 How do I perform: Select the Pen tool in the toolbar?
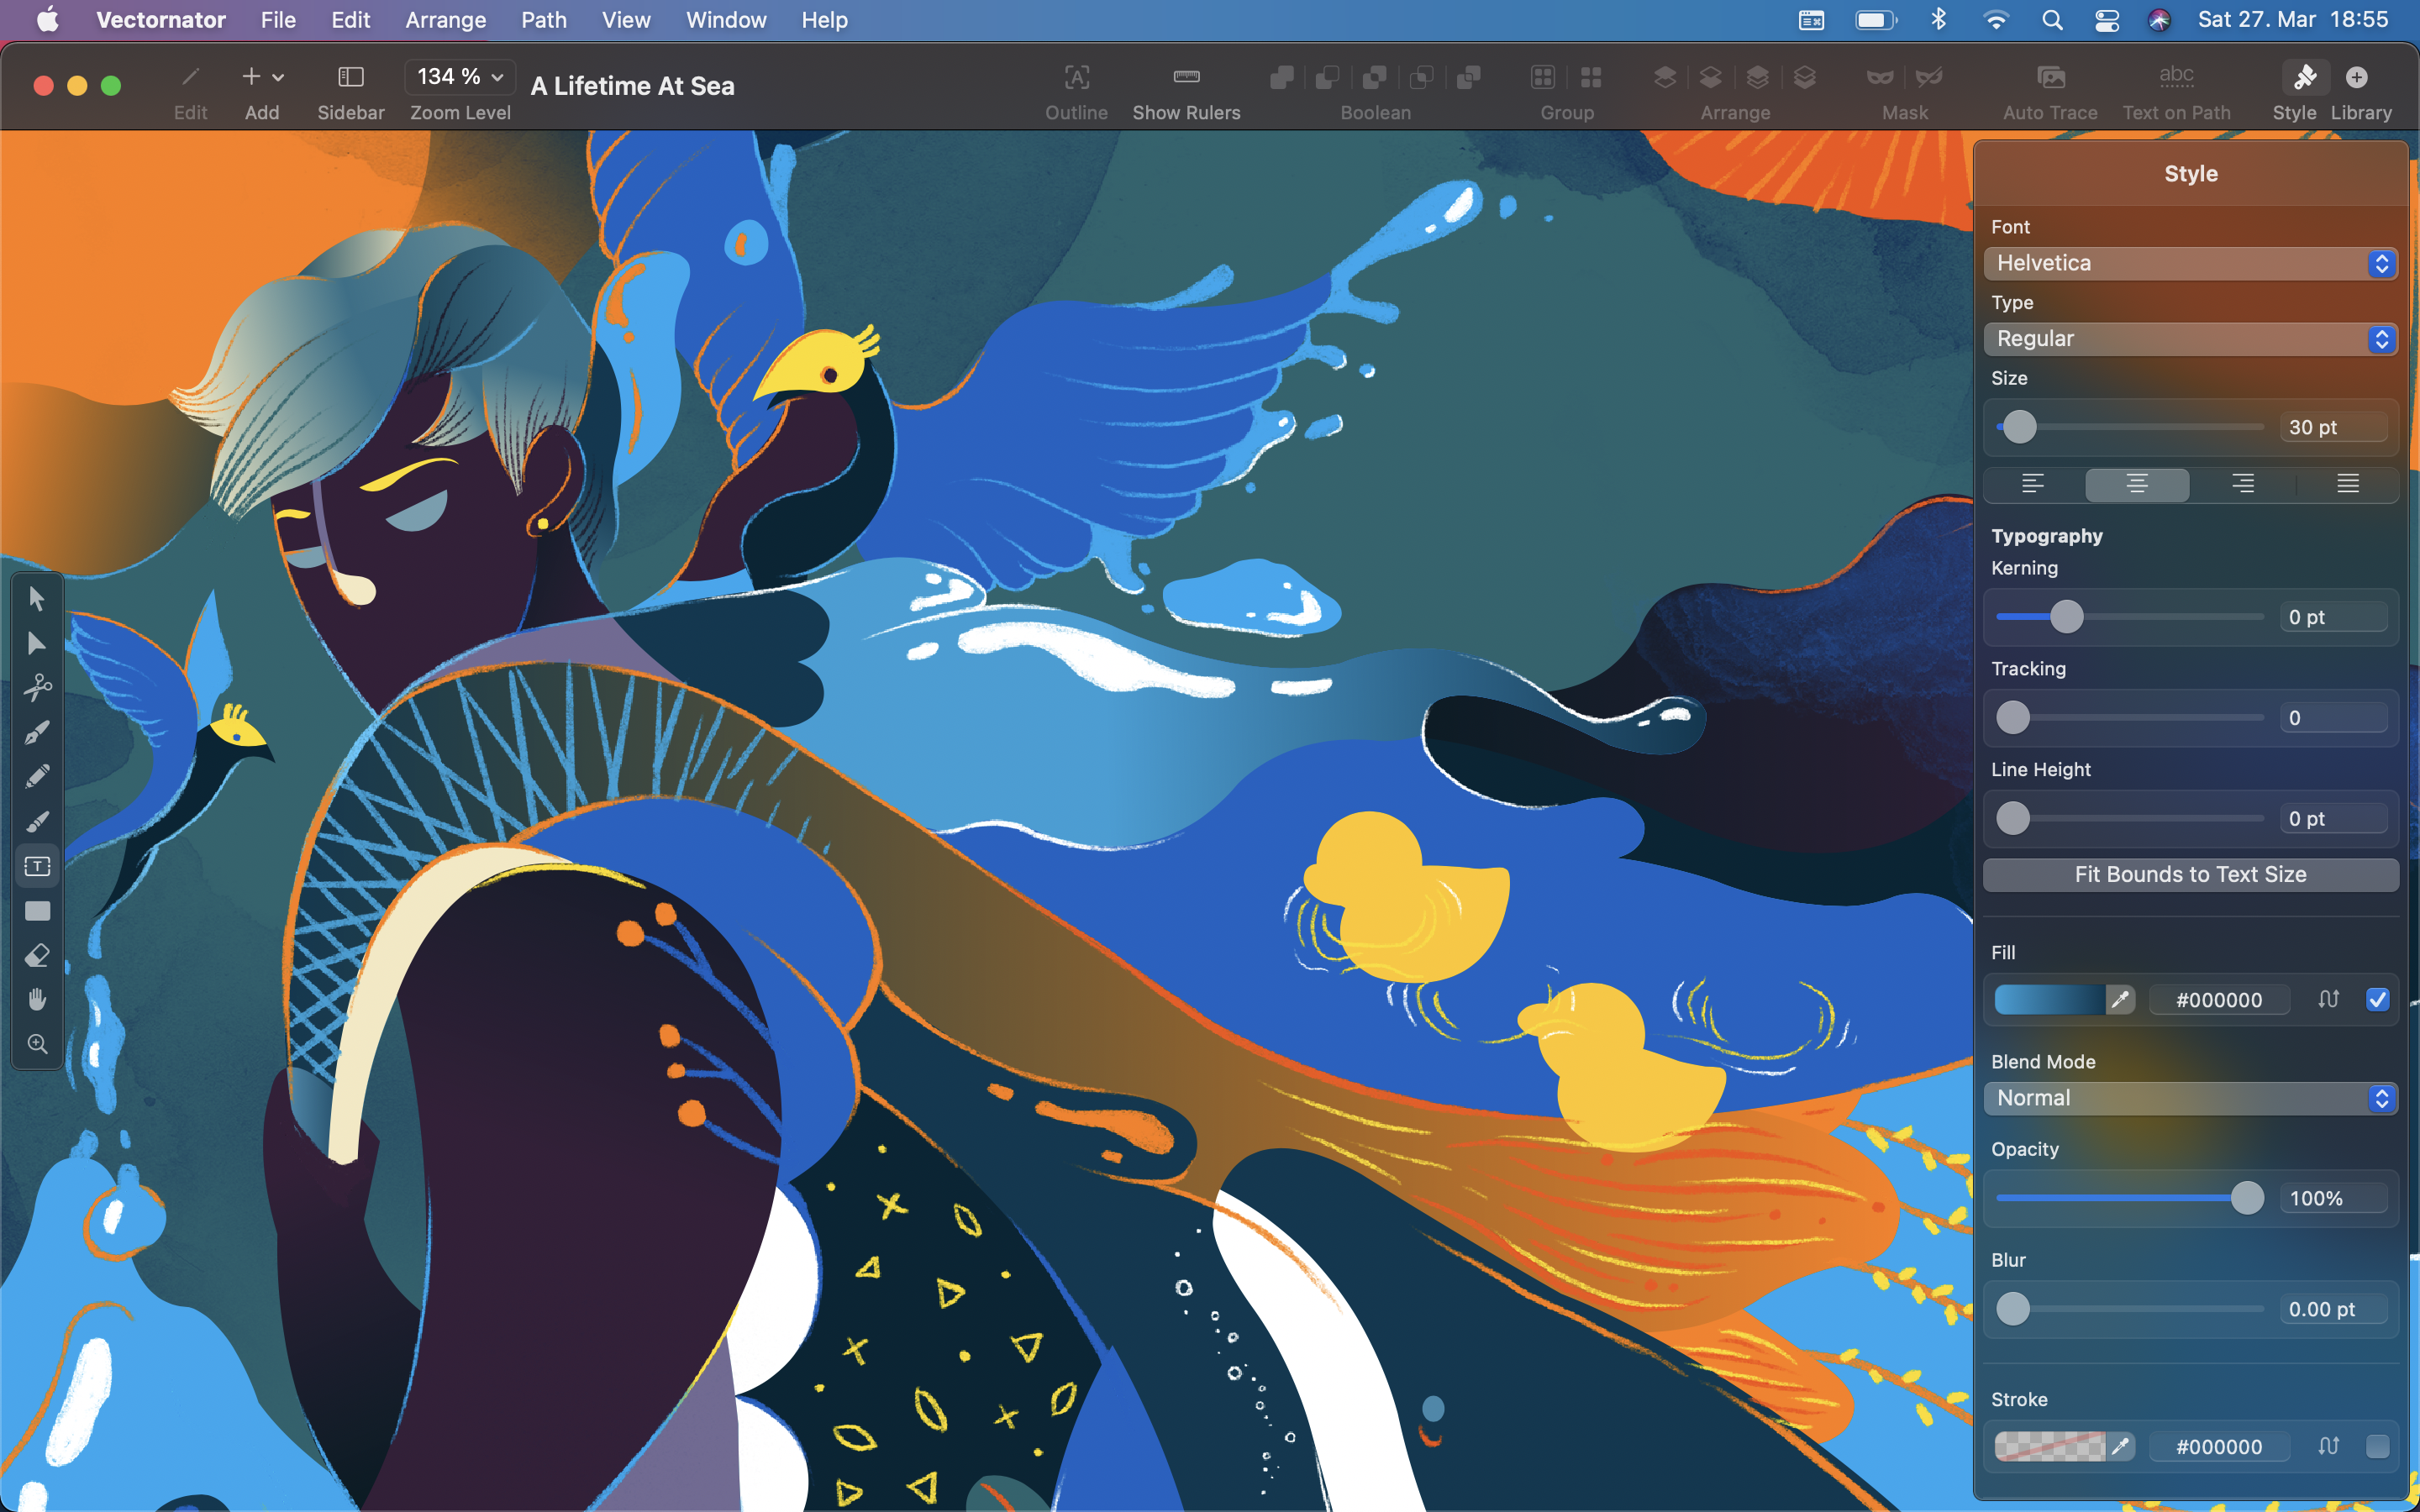coord(37,731)
